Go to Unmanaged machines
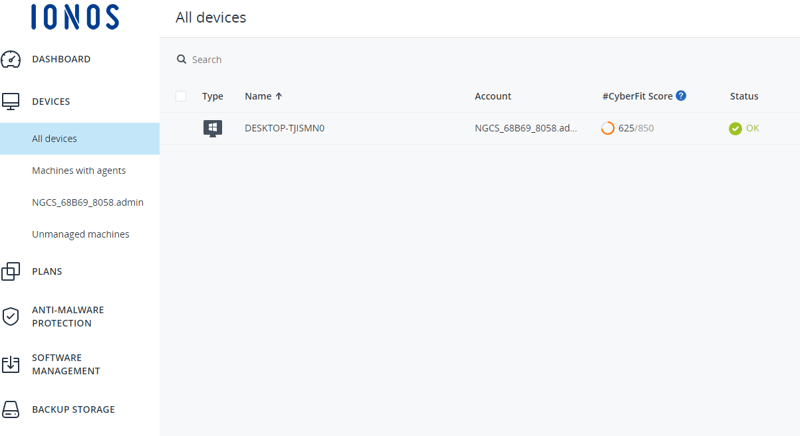 pos(80,235)
